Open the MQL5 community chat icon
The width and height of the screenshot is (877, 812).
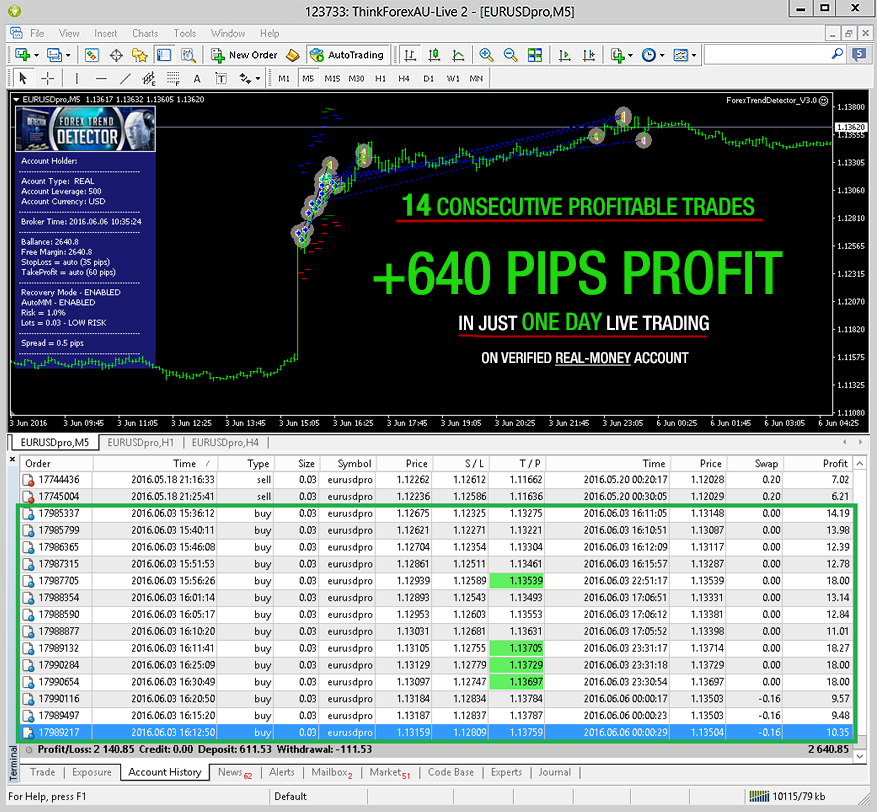pyautogui.click(x=859, y=54)
